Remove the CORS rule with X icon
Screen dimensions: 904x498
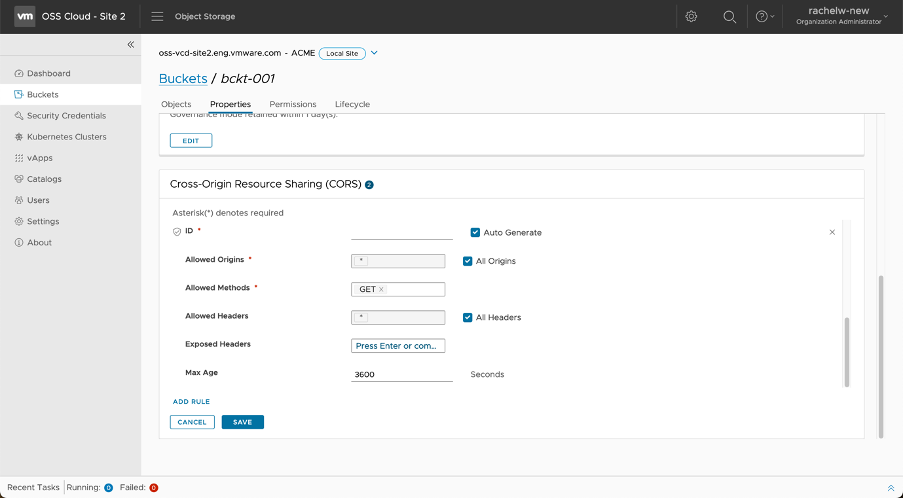pos(832,232)
